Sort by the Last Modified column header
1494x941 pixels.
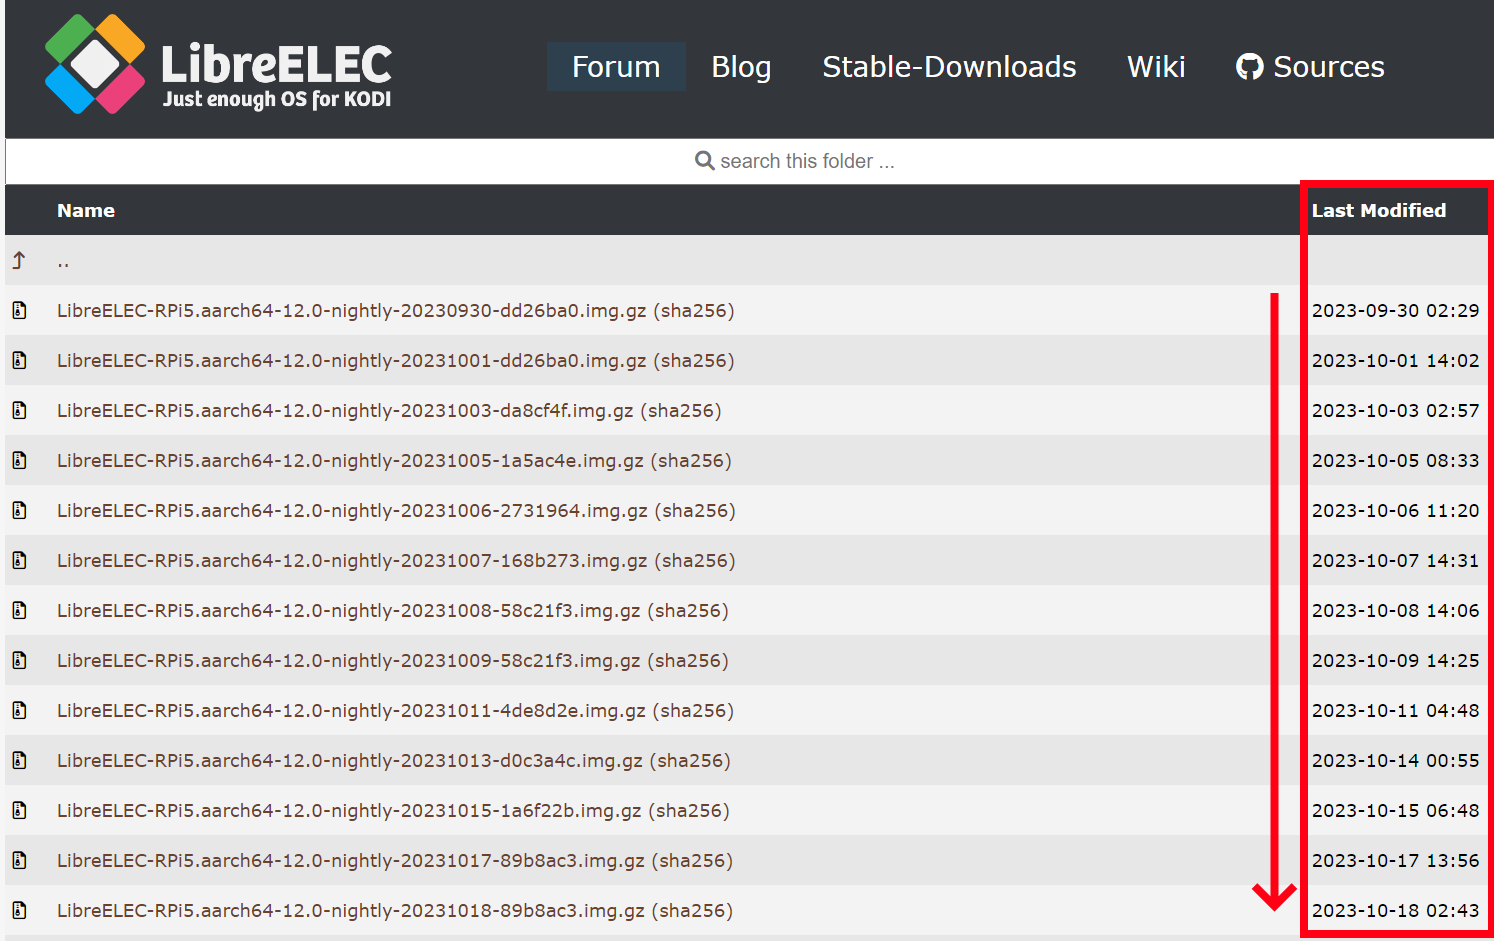pos(1378,211)
